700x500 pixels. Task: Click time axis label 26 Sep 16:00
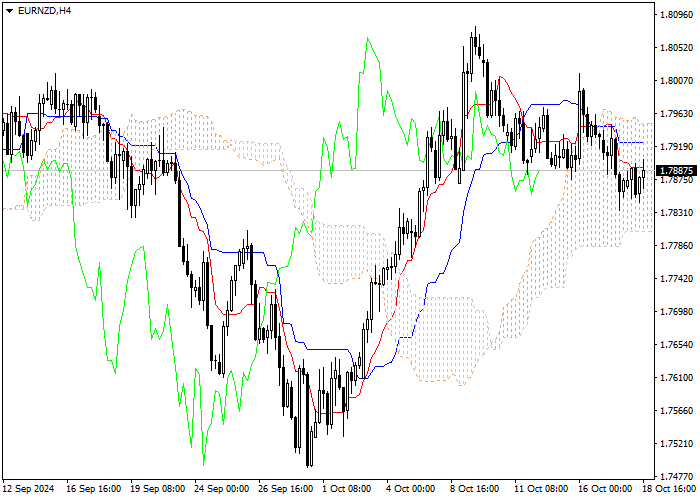[286, 489]
